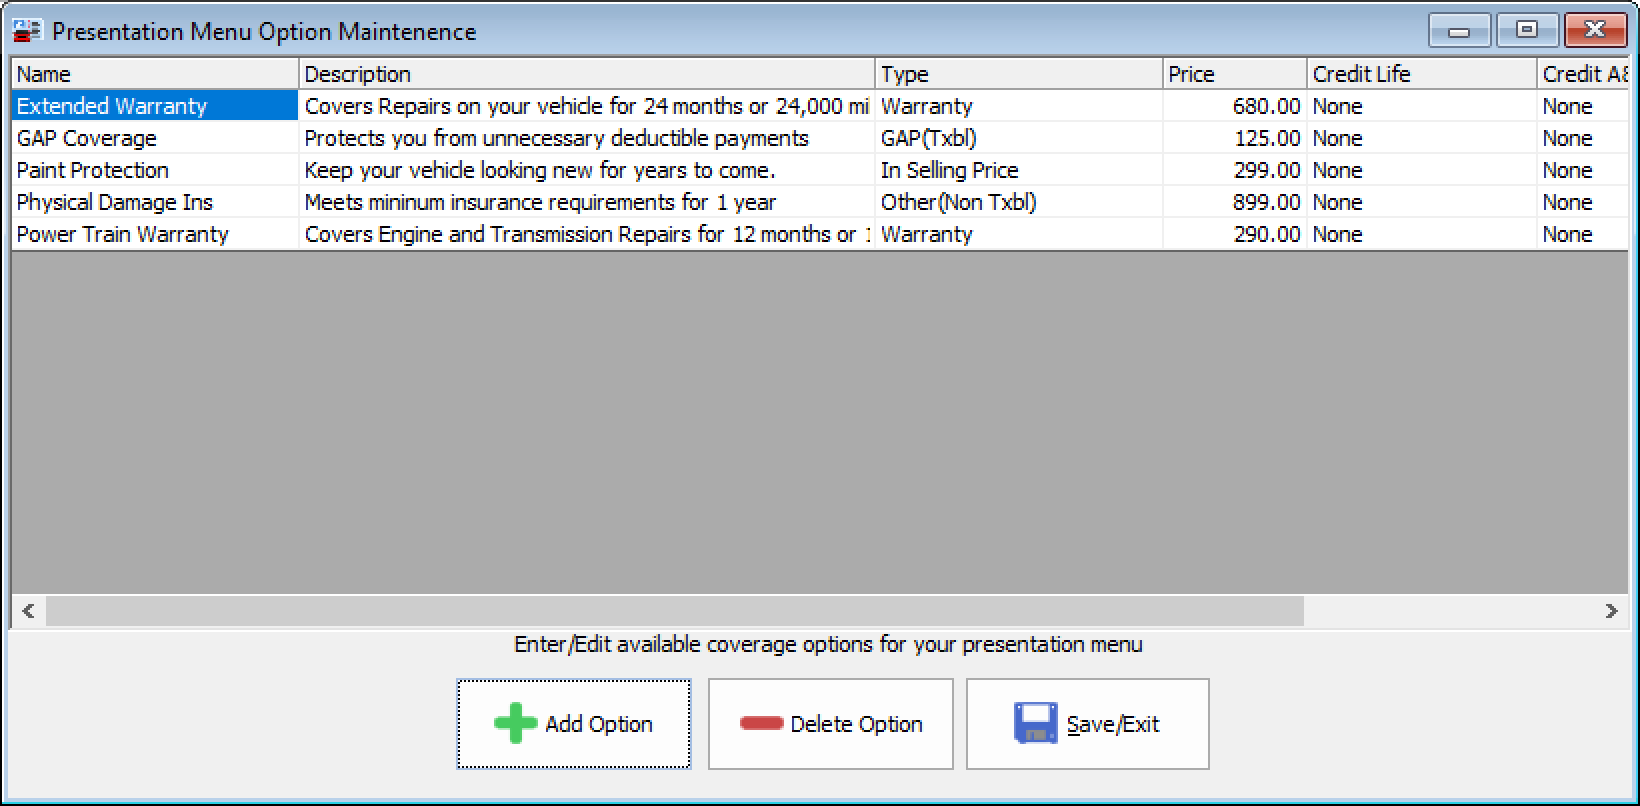Click the floppy disk Save/Exit icon

click(1035, 723)
